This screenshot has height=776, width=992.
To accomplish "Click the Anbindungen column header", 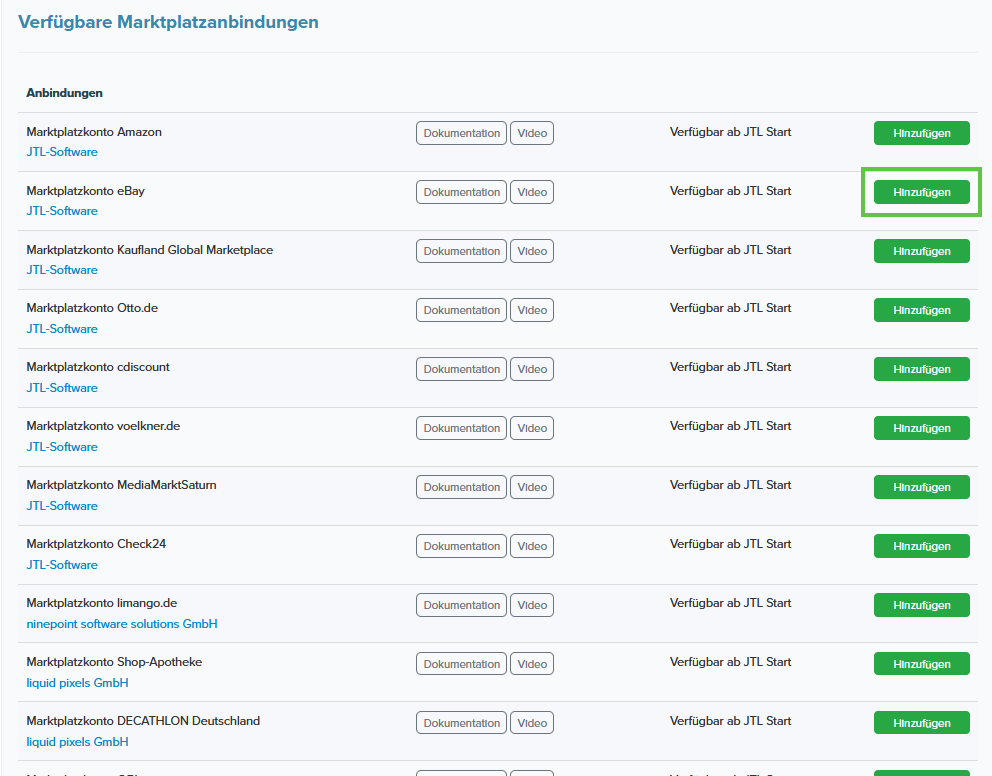I will 65,93.
